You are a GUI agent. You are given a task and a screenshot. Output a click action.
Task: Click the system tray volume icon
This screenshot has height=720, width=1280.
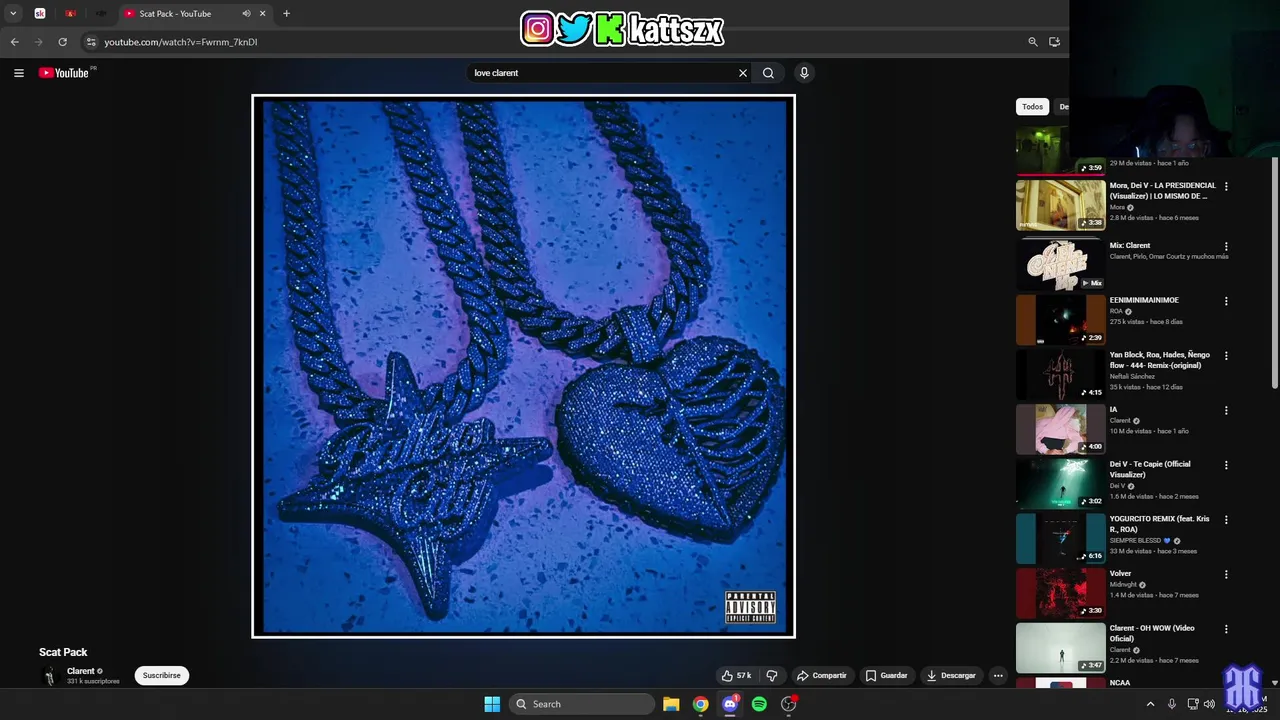click(1209, 704)
